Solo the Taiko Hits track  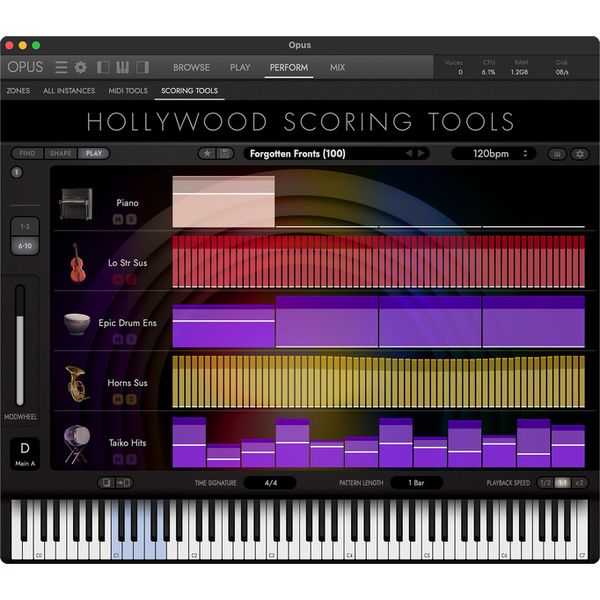[x=131, y=459]
